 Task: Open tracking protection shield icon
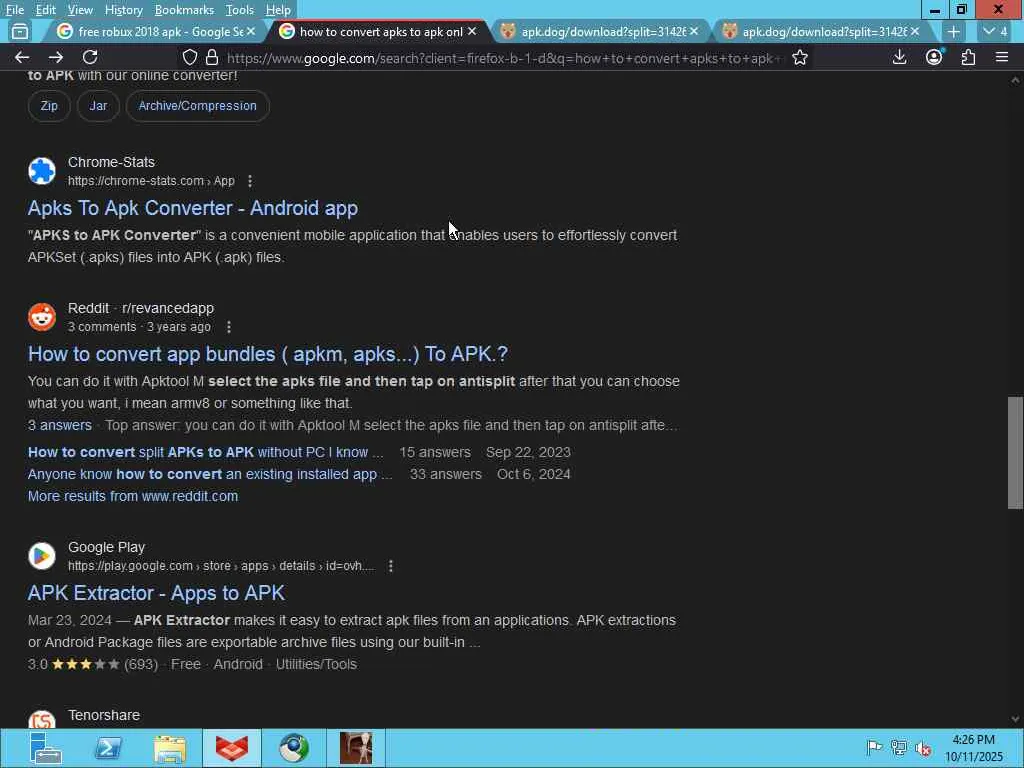pyautogui.click(x=189, y=57)
